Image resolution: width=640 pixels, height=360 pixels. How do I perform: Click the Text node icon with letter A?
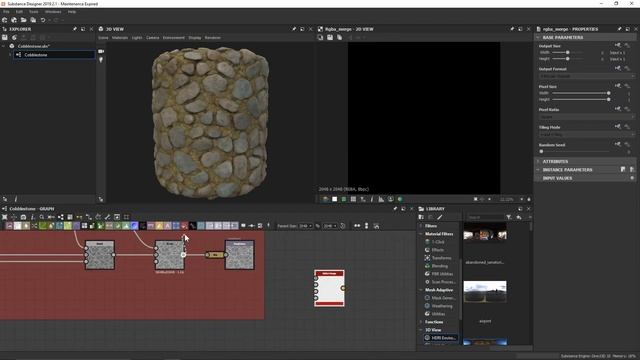tap(167, 226)
